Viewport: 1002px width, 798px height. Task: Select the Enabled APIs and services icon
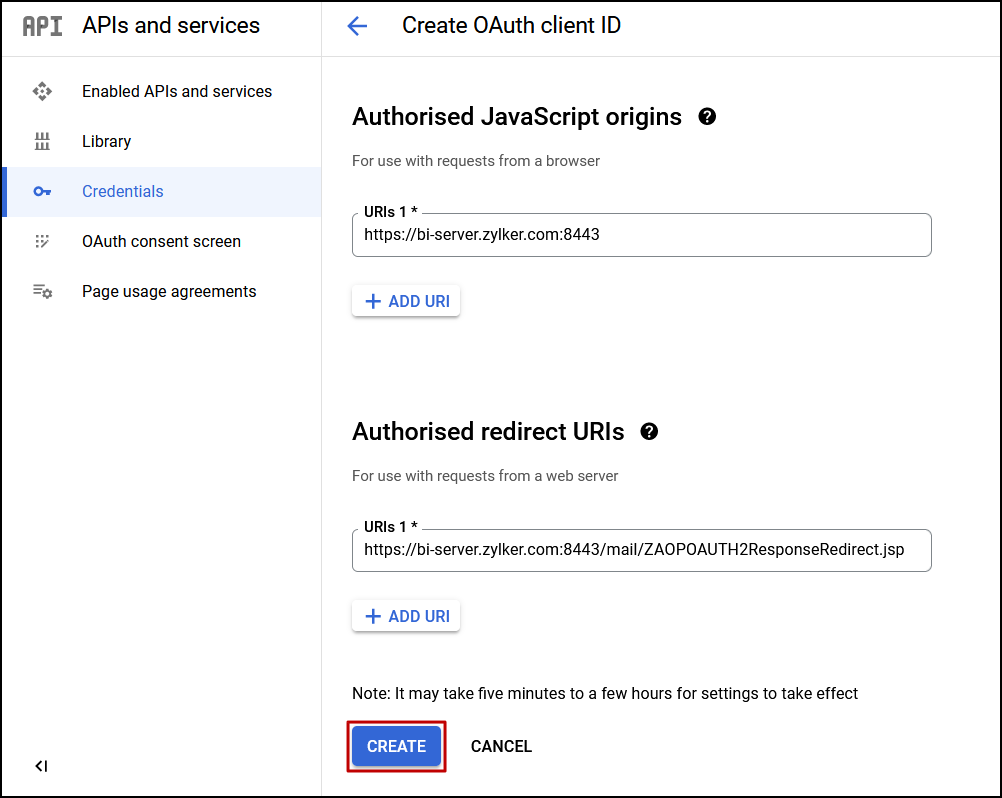[43, 91]
